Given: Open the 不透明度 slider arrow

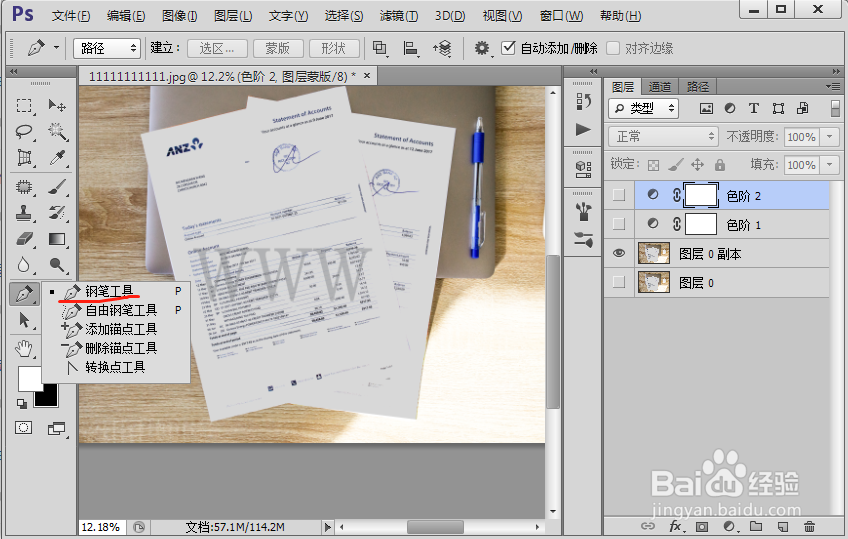Looking at the screenshot, I should click(830, 137).
